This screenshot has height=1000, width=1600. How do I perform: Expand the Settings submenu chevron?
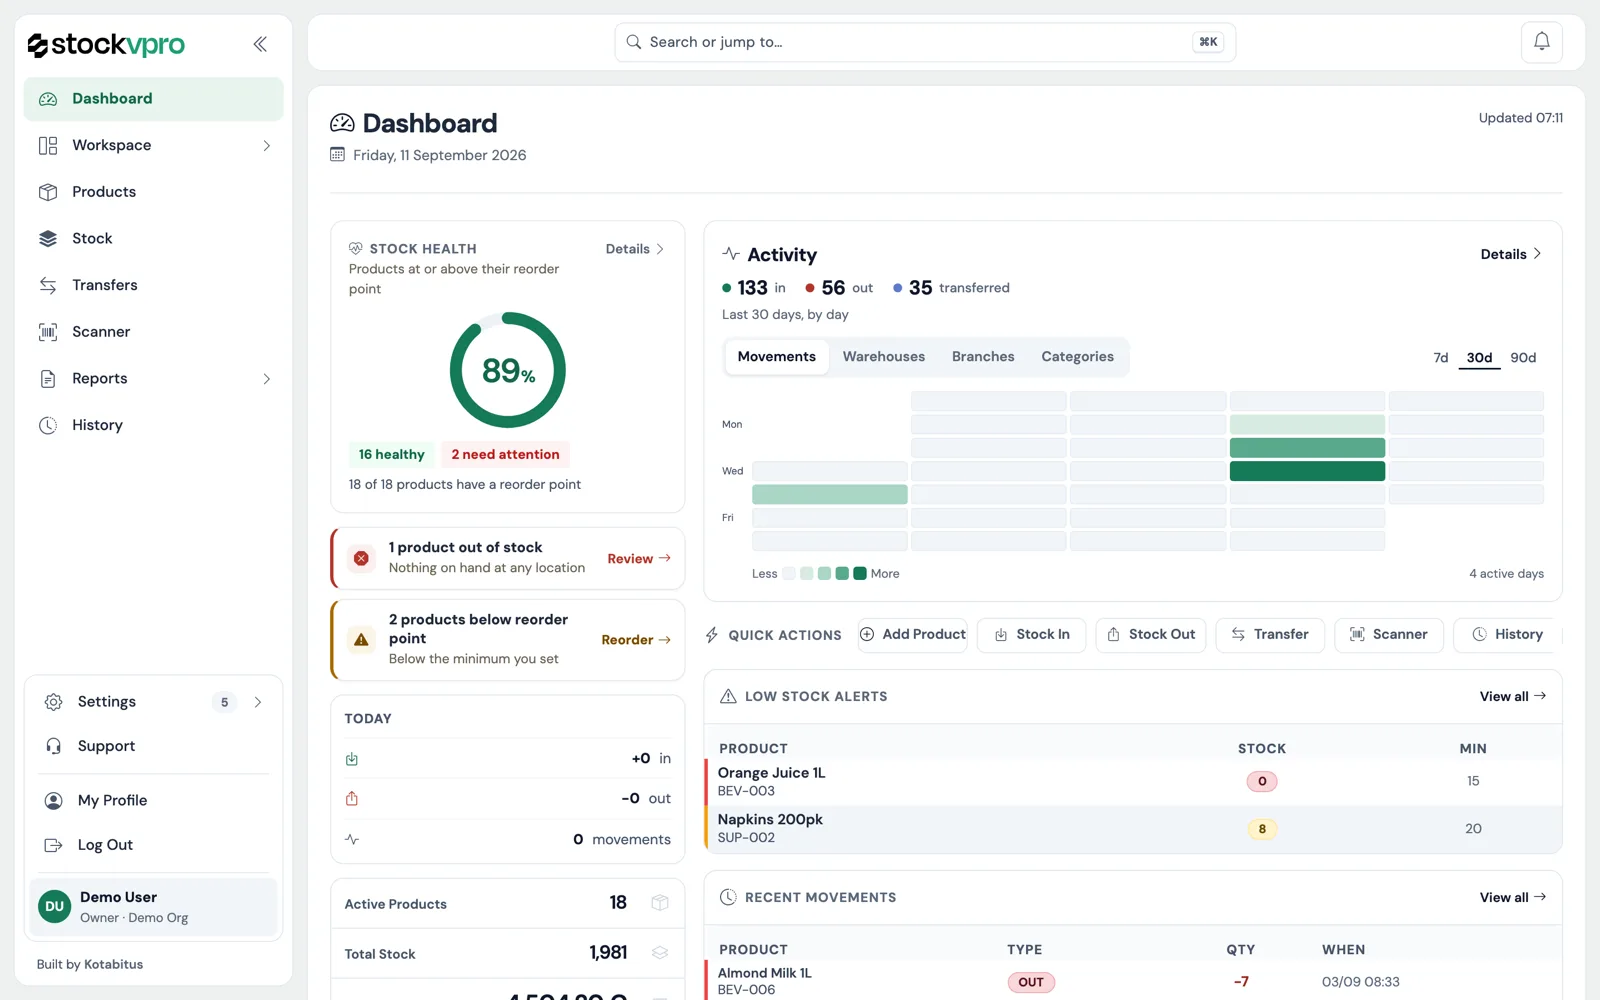point(258,702)
